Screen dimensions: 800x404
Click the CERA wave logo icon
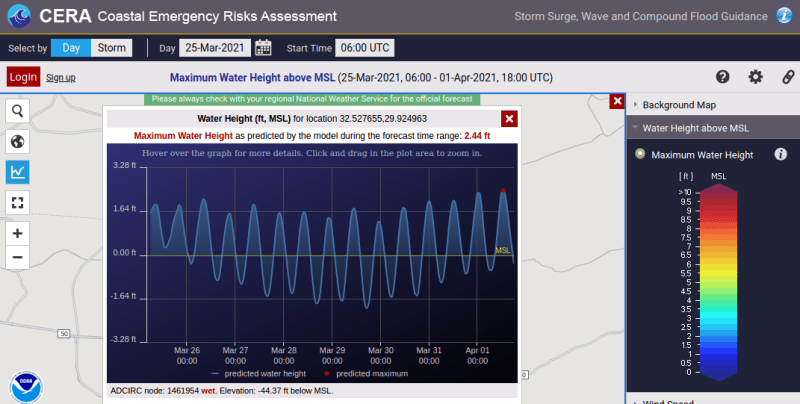tap(19, 16)
